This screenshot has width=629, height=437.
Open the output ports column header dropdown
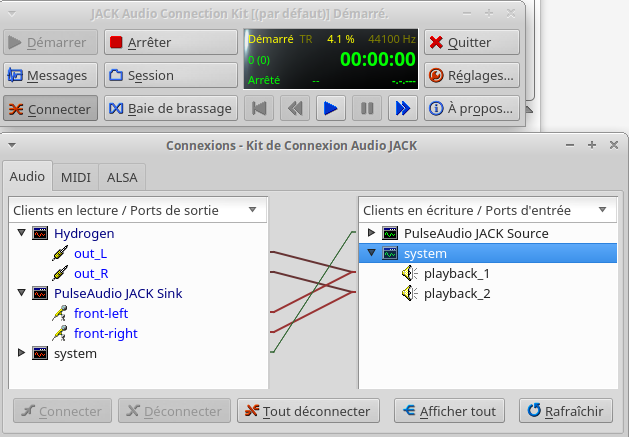point(252,209)
